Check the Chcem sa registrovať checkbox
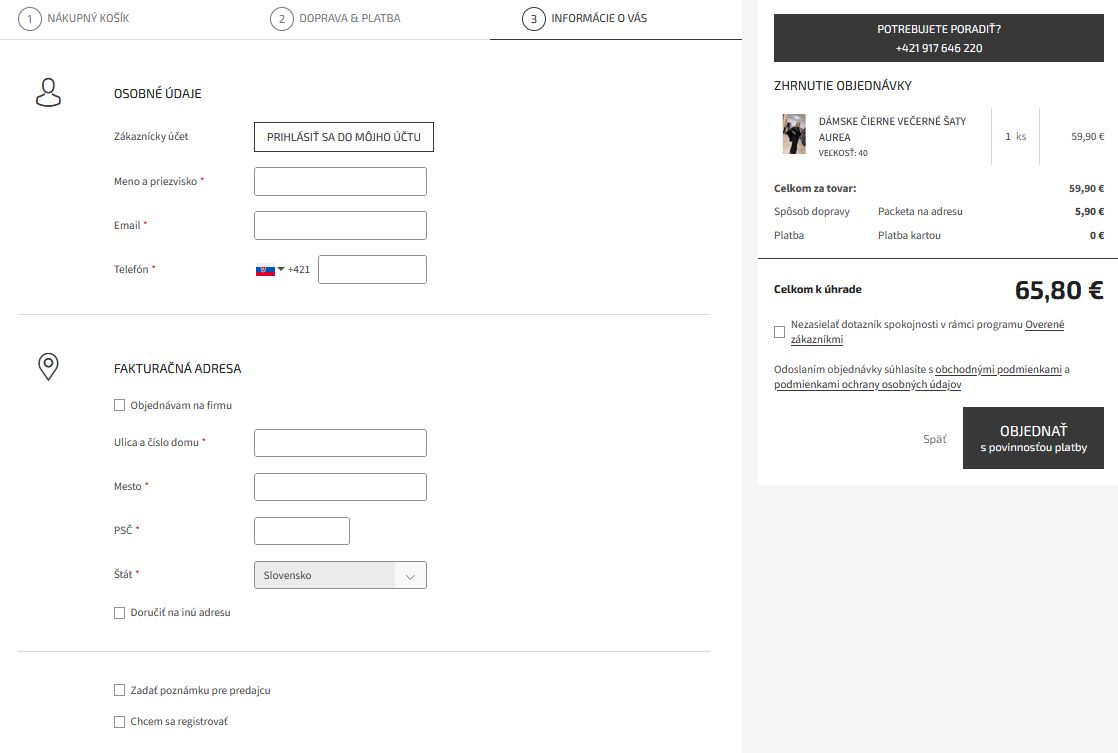Screen dimensions: 1118x753 tap(119, 720)
